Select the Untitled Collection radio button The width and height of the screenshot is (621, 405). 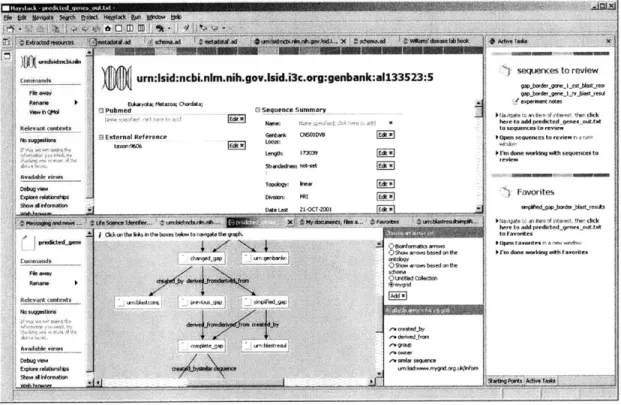tap(391, 278)
